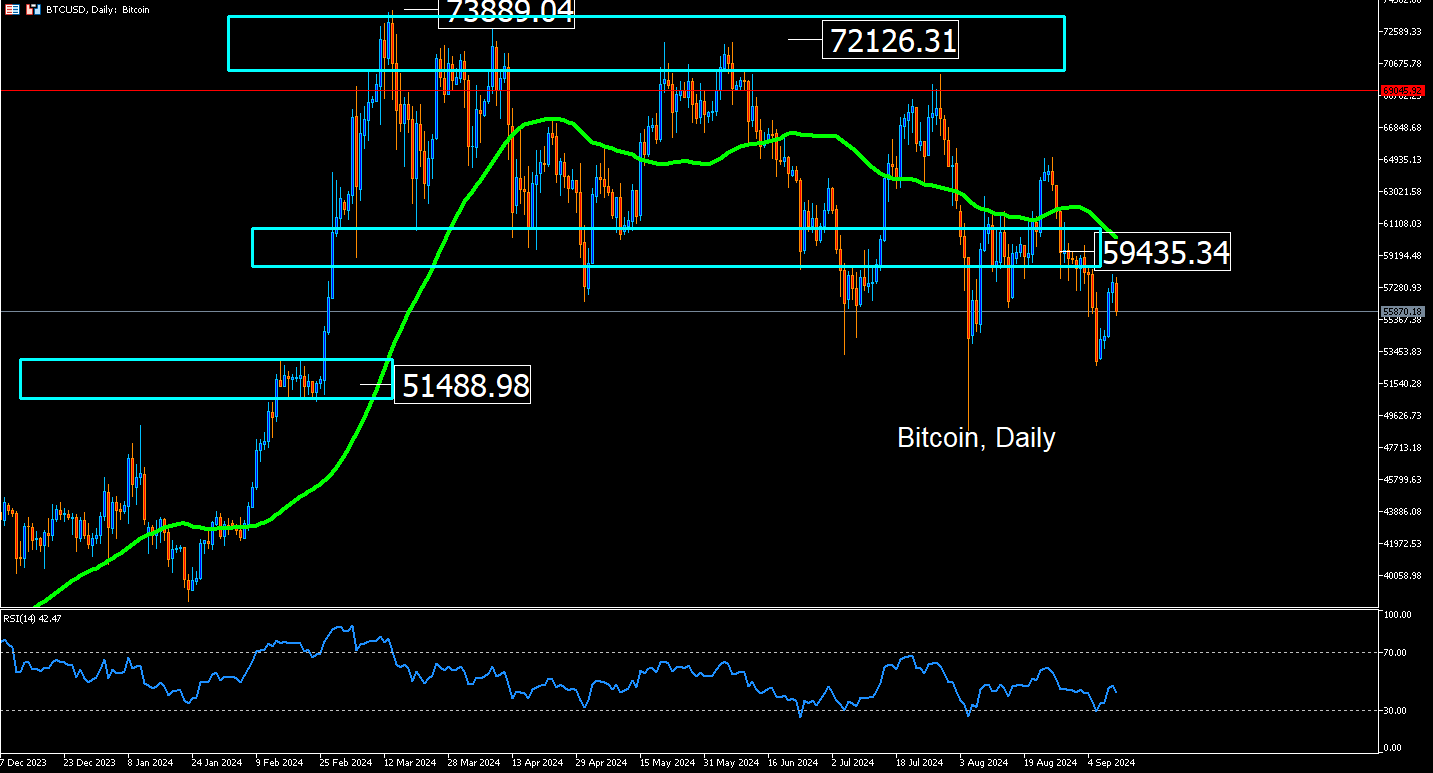Click the "Bitcoin, Daily" text label
Image resolution: width=1433 pixels, height=773 pixels.
(x=976, y=437)
